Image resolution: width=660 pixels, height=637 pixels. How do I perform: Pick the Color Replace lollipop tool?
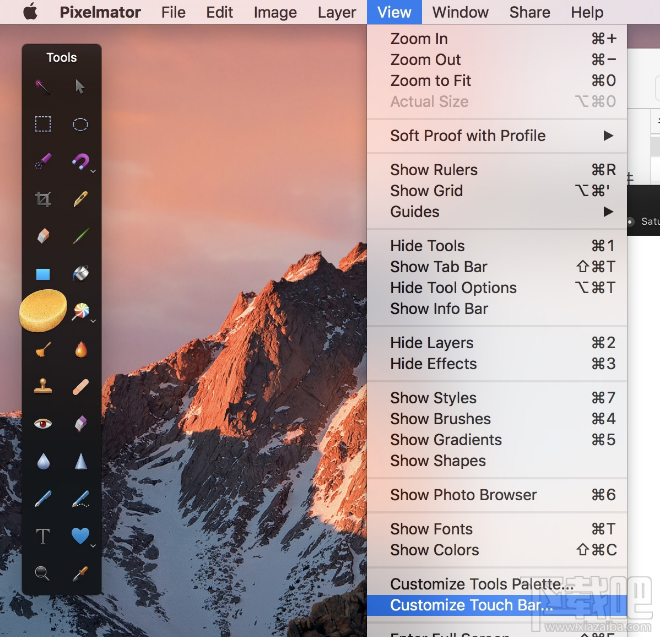81,311
